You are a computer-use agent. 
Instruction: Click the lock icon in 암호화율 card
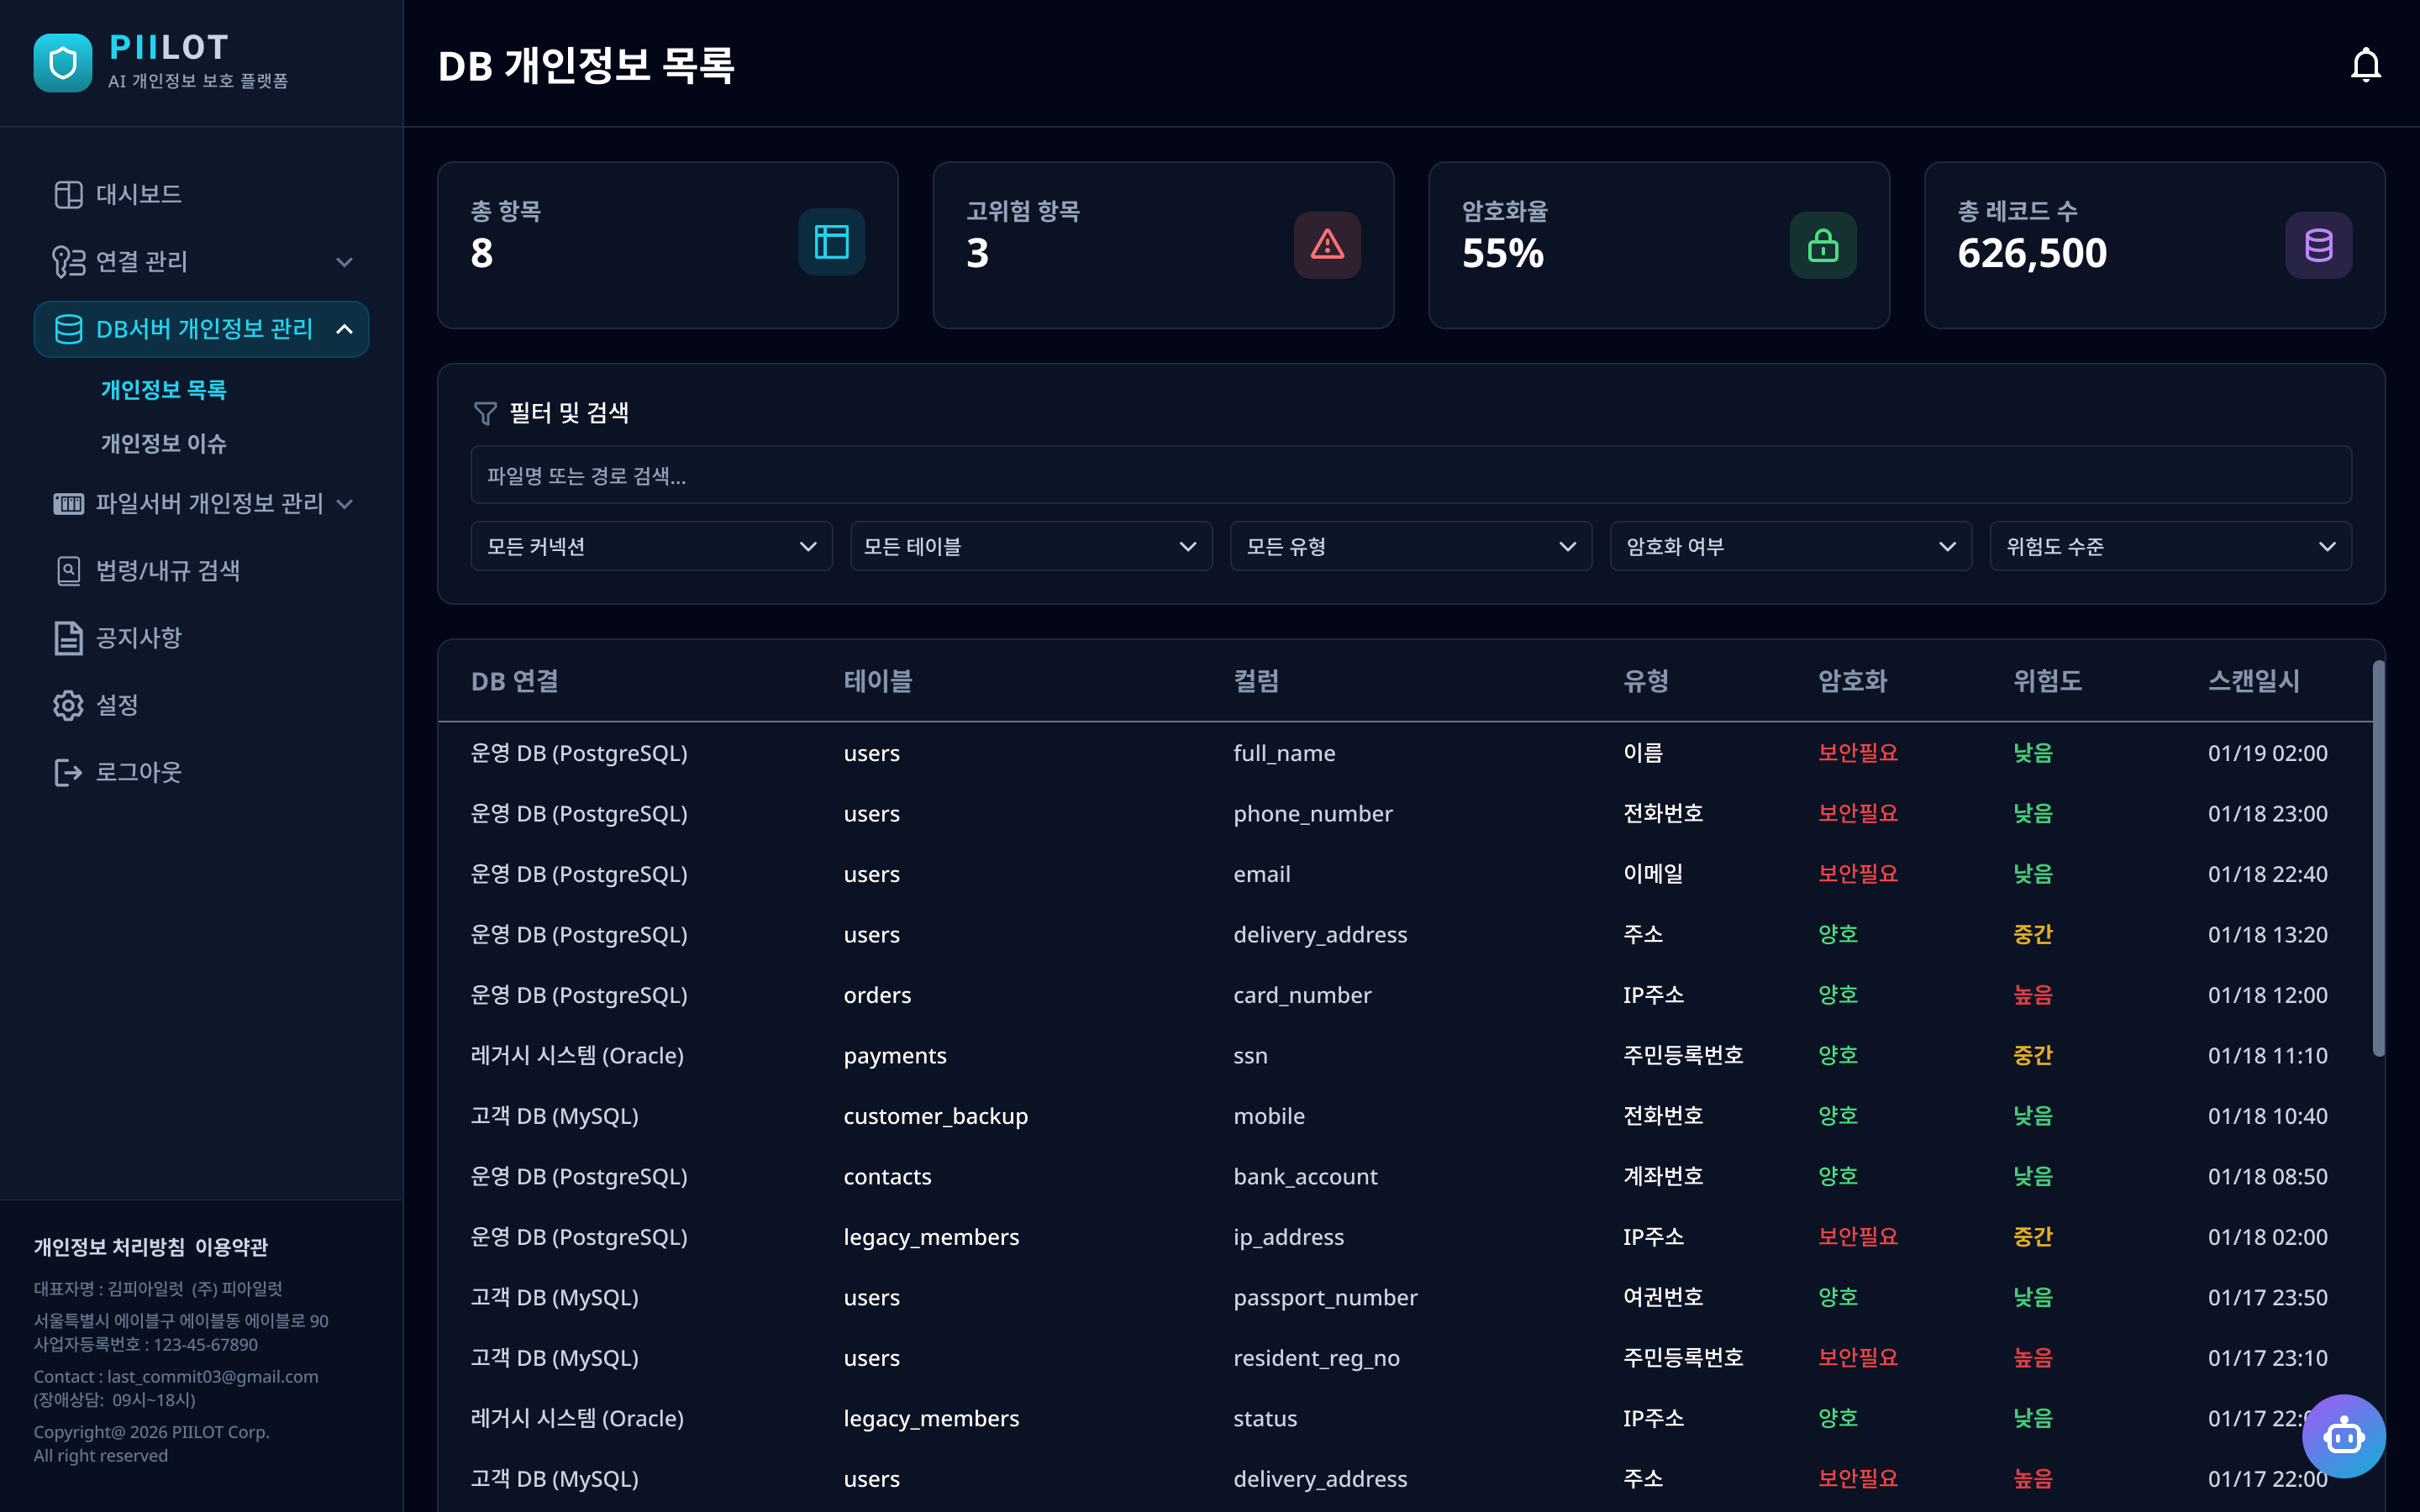(1823, 244)
